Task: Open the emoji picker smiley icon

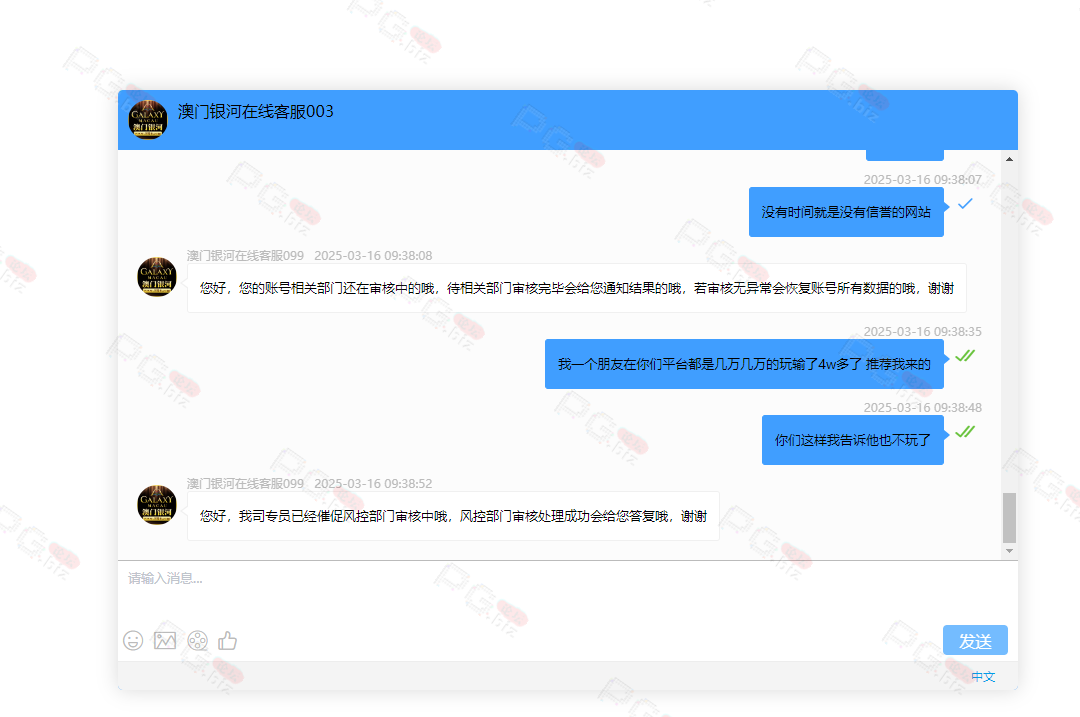Action: (133, 641)
